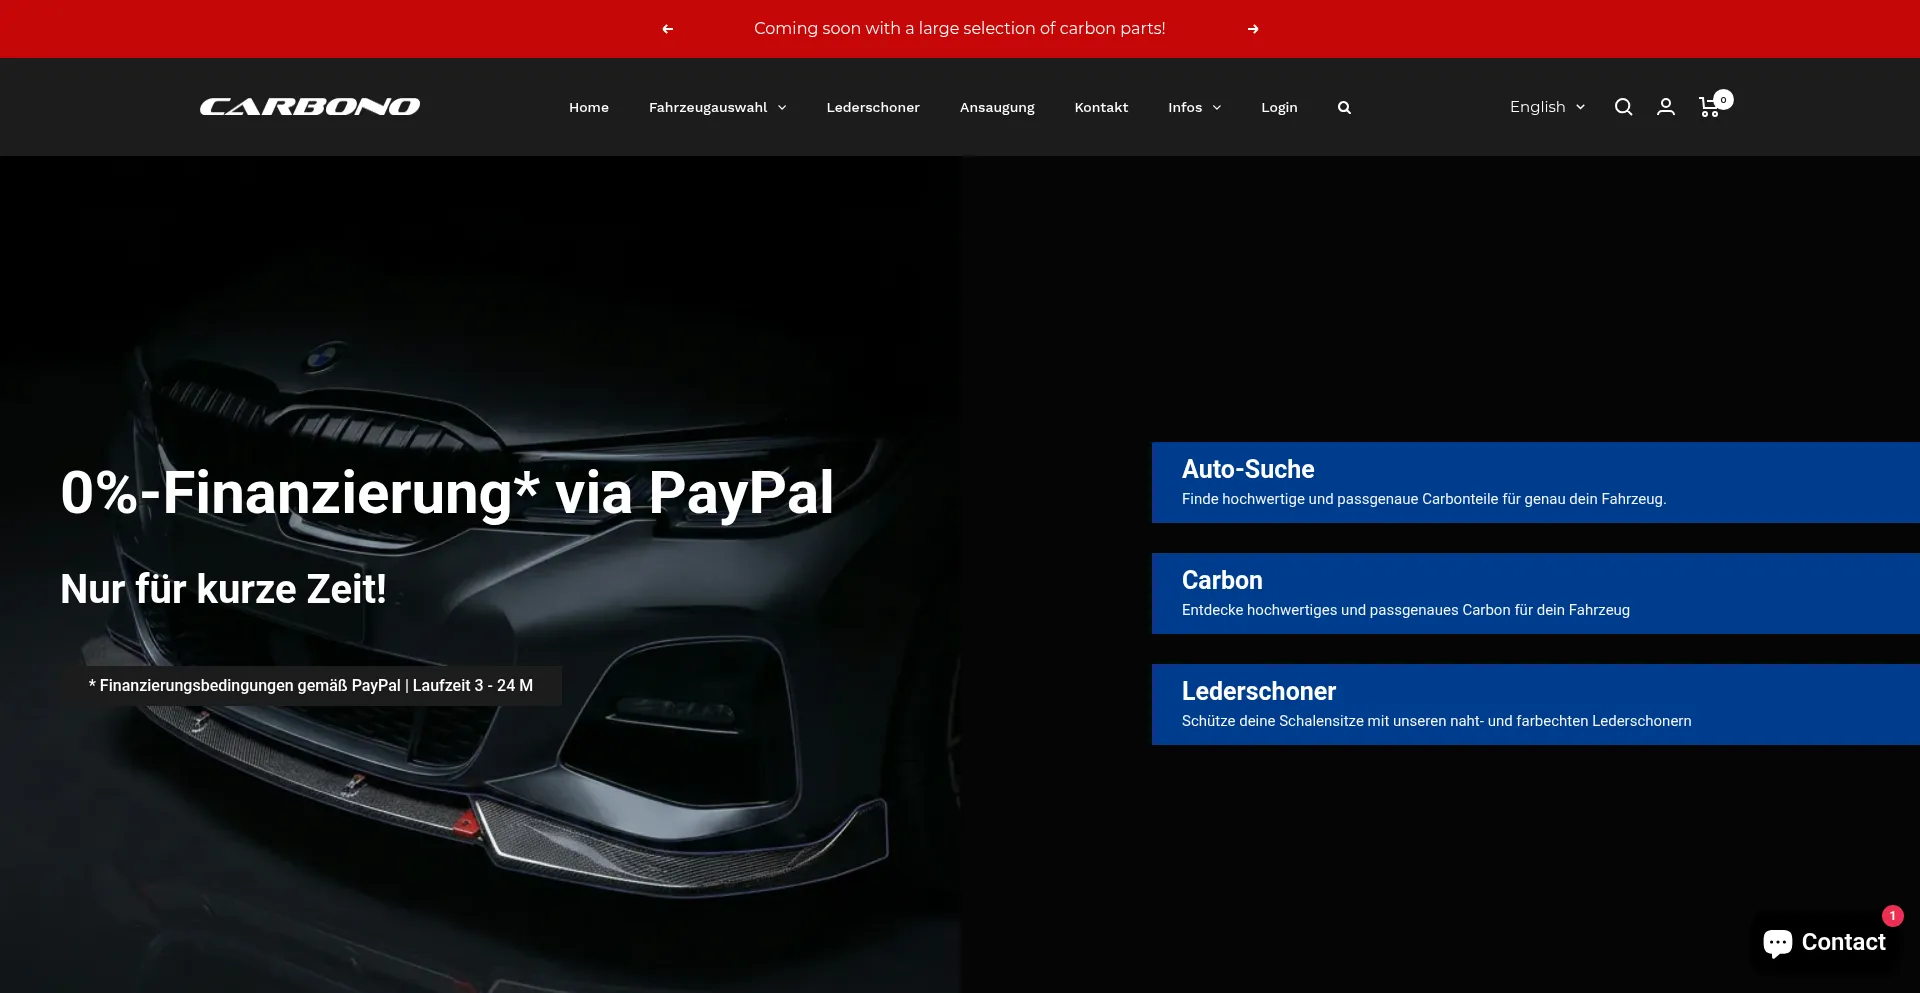This screenshot has height=993, width=1920.
Task: Click the 0%-Finanzierung via PayPal headline
Action: click(447, 492)
